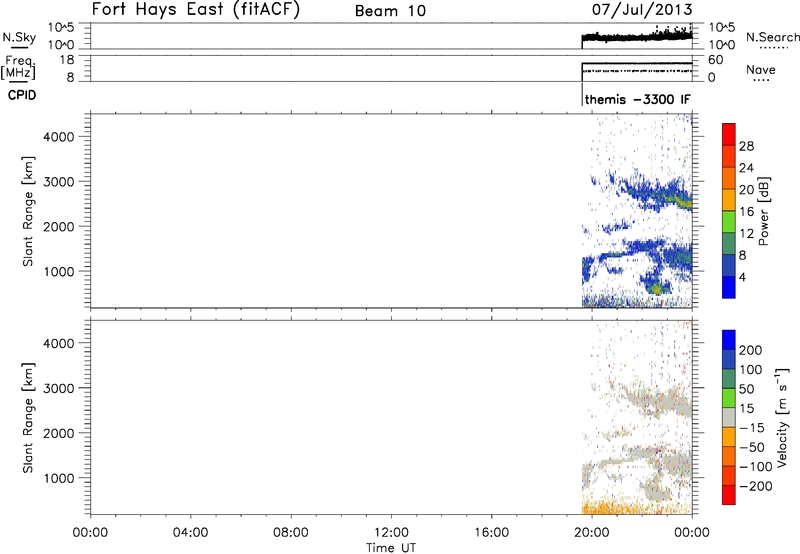The image size is (800, 554).
Task: Click the frequency line in the Freq. panel
Action: 637,63
